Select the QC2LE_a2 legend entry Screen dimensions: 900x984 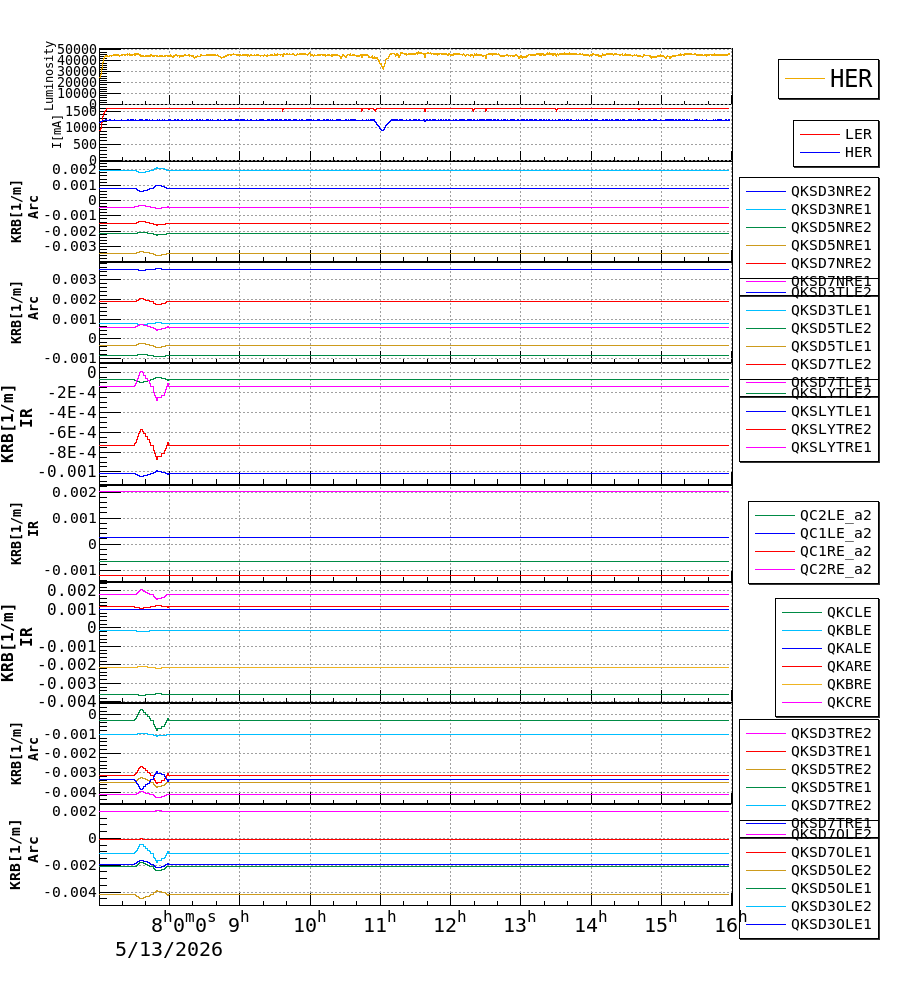813,516
